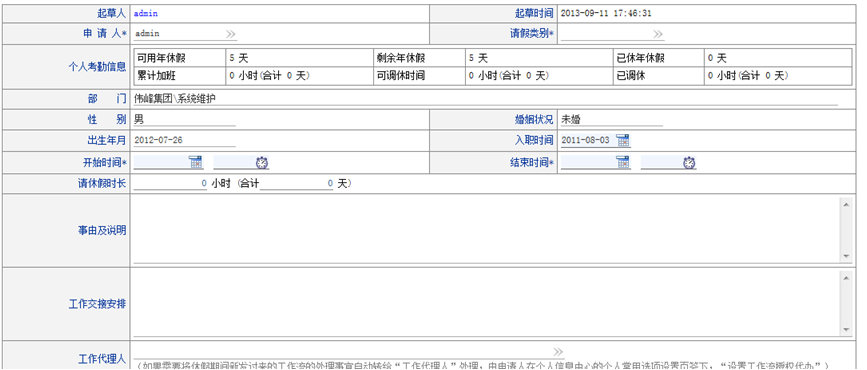
Task: Focus the 开始时间 time input
Action: point(234,162)
